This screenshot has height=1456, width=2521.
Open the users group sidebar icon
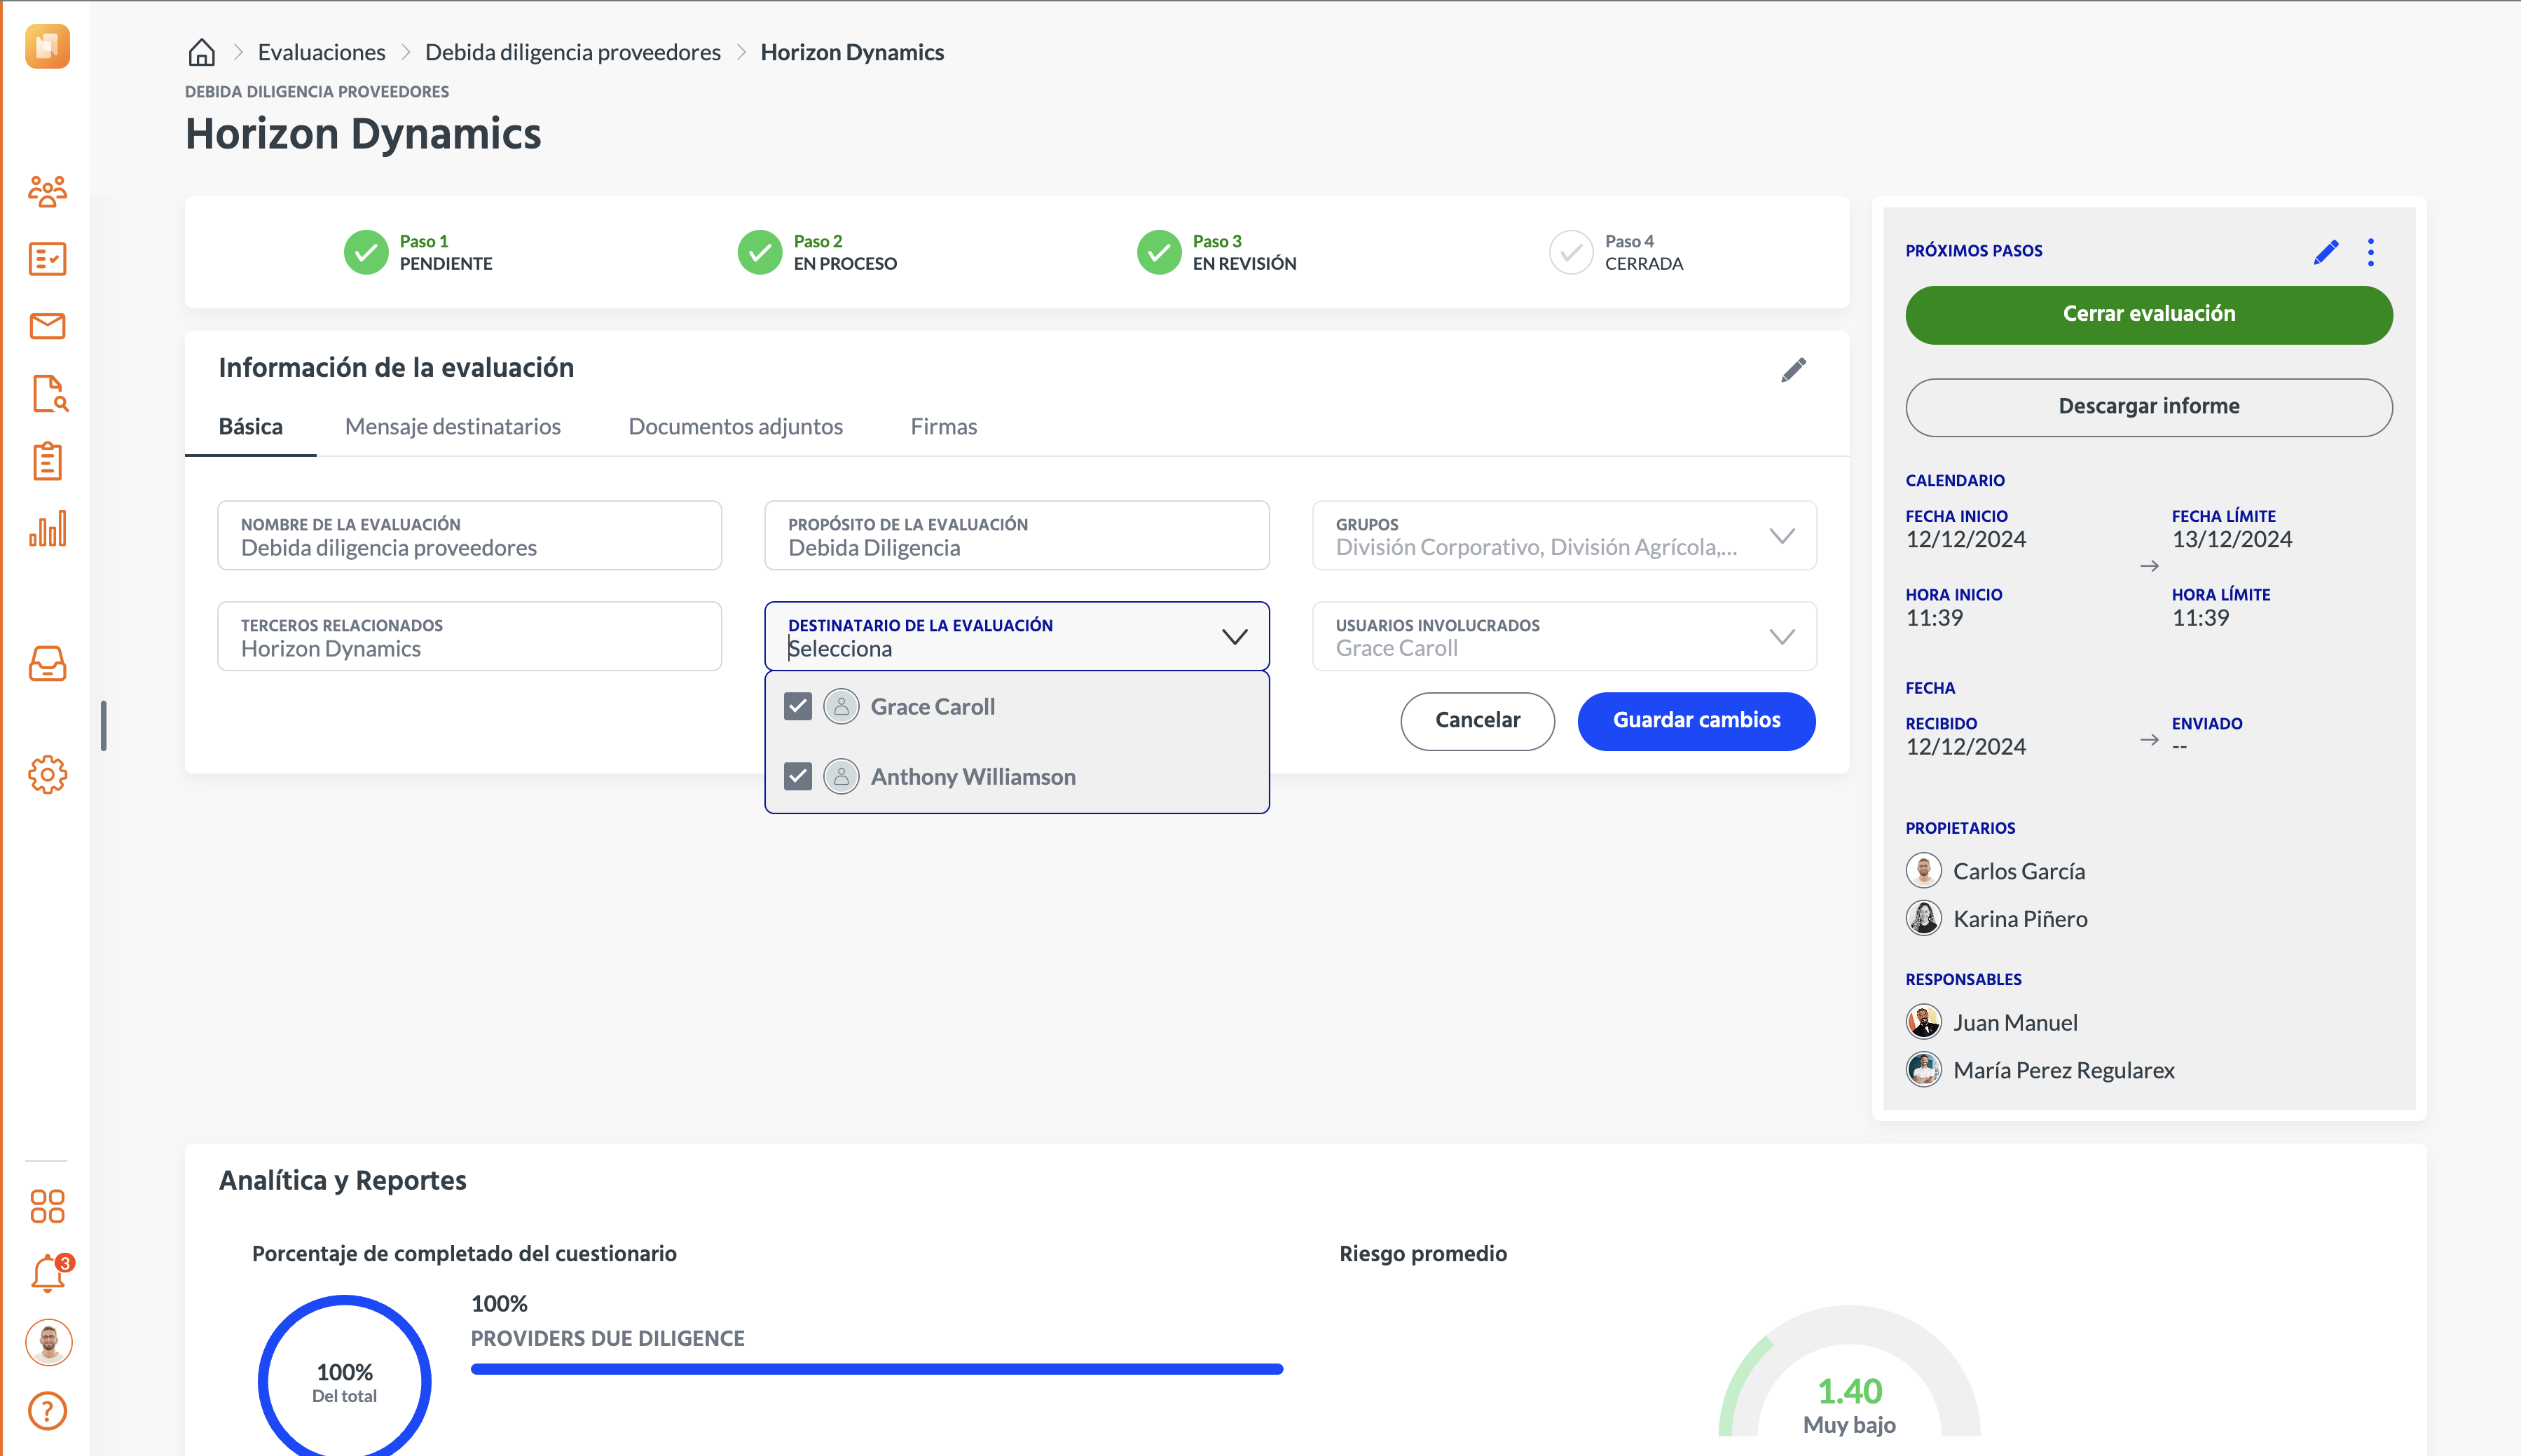tap(47, 191)
